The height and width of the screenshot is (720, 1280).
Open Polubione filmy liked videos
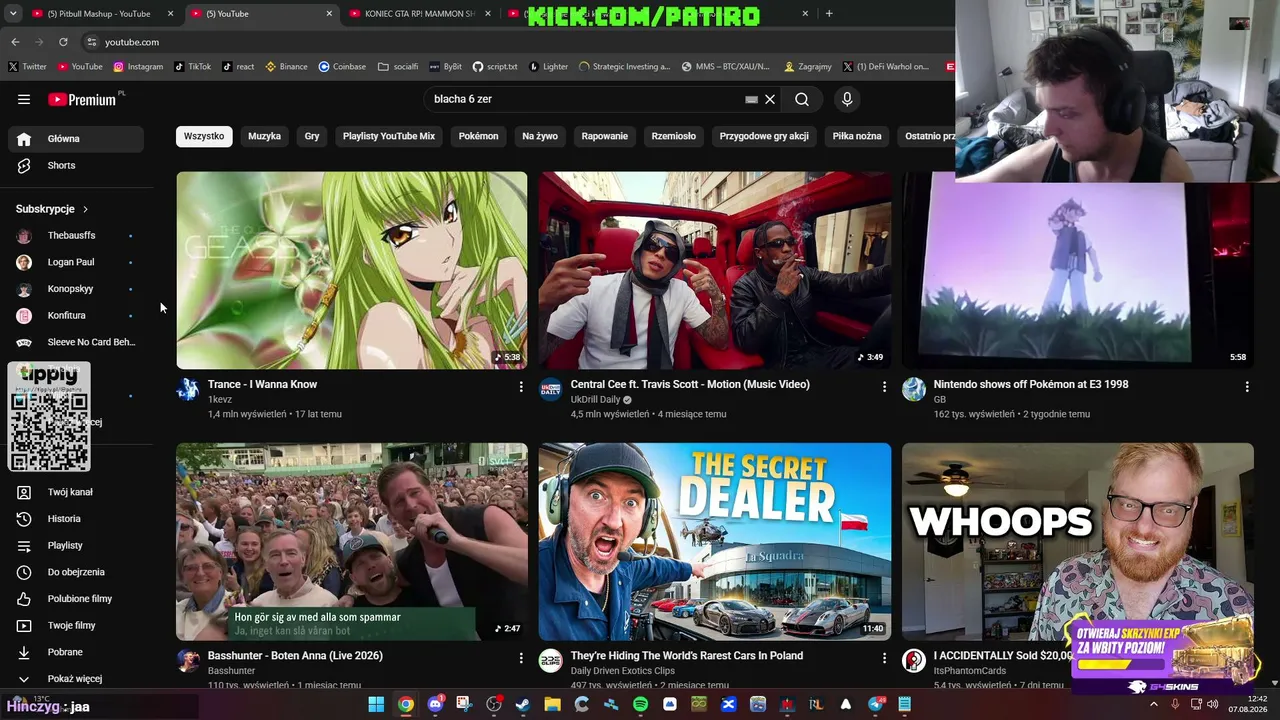click(x=76, y=599)
